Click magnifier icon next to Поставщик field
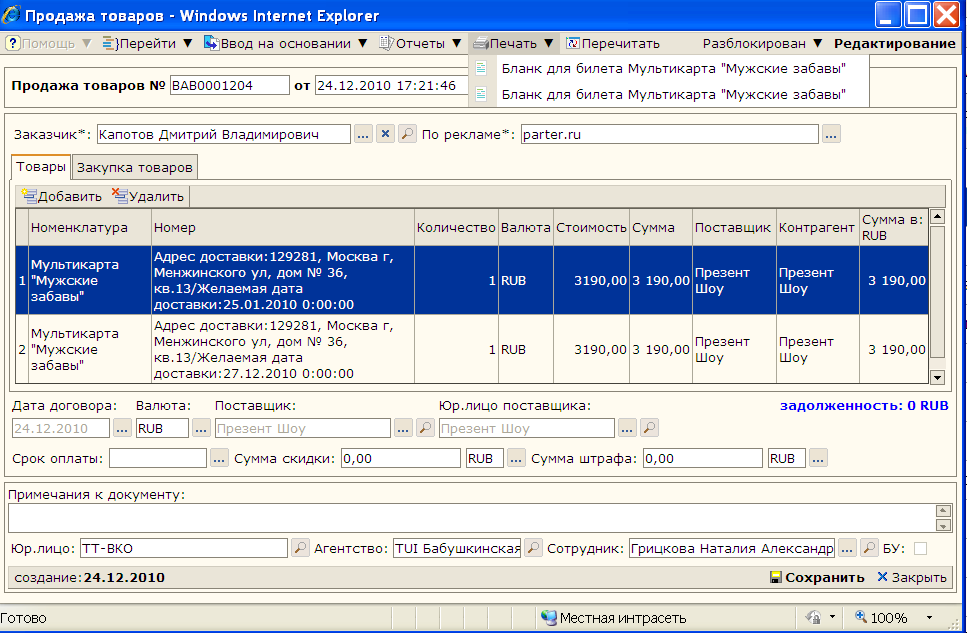 click(x=426, y=428)
